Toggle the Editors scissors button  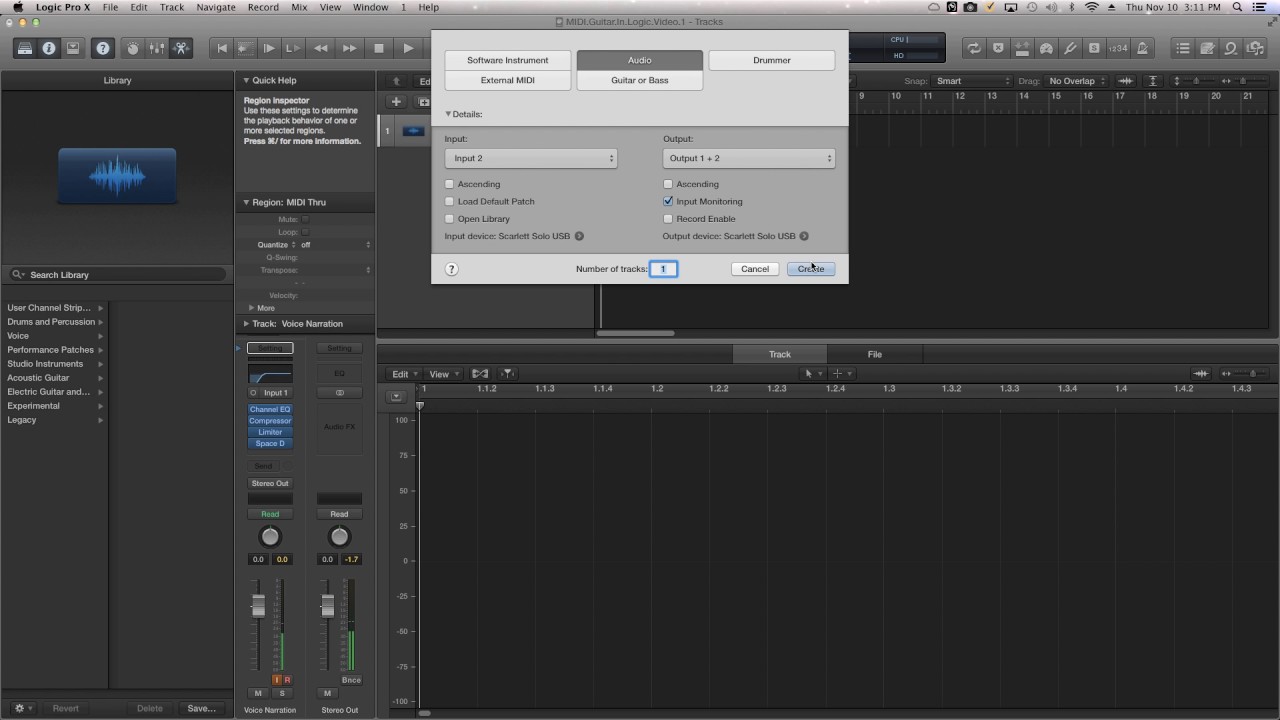pos(181,48)
